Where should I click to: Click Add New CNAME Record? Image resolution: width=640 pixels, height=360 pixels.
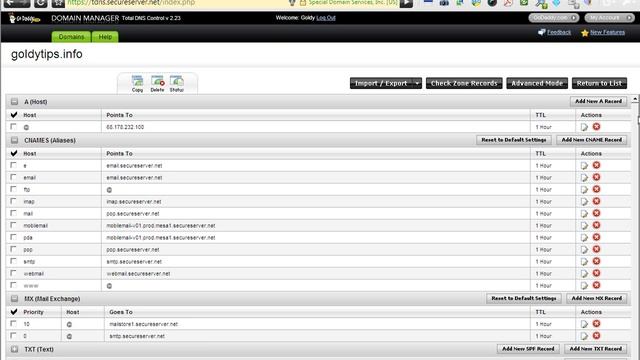click(x=591, y=140)
